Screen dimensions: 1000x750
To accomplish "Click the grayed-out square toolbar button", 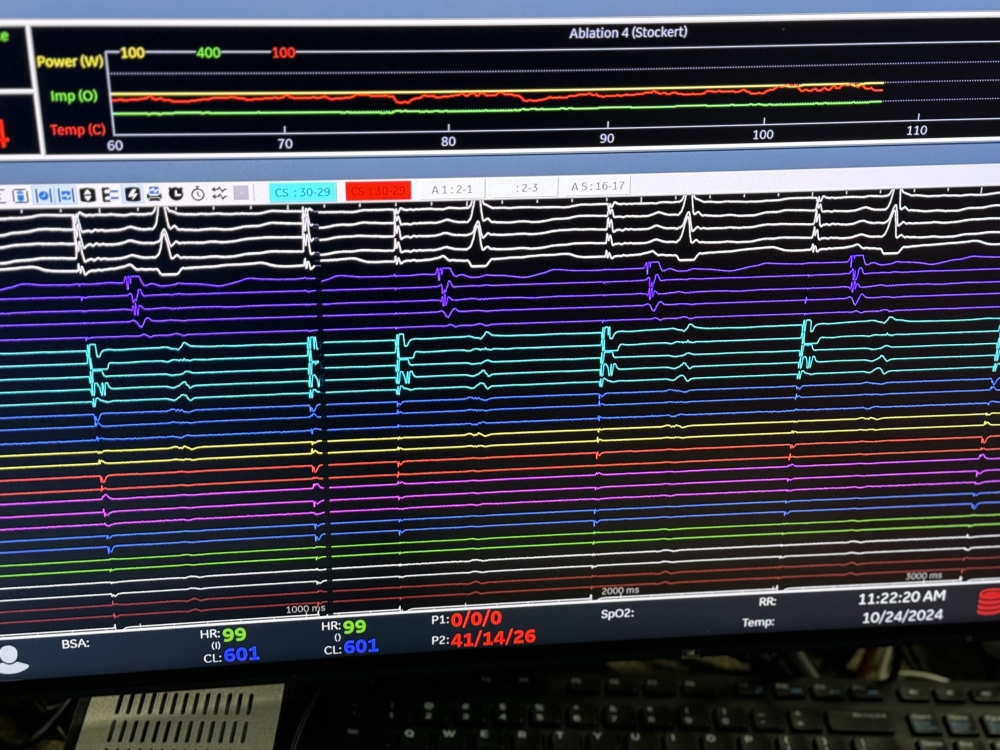I will point(241,193).
